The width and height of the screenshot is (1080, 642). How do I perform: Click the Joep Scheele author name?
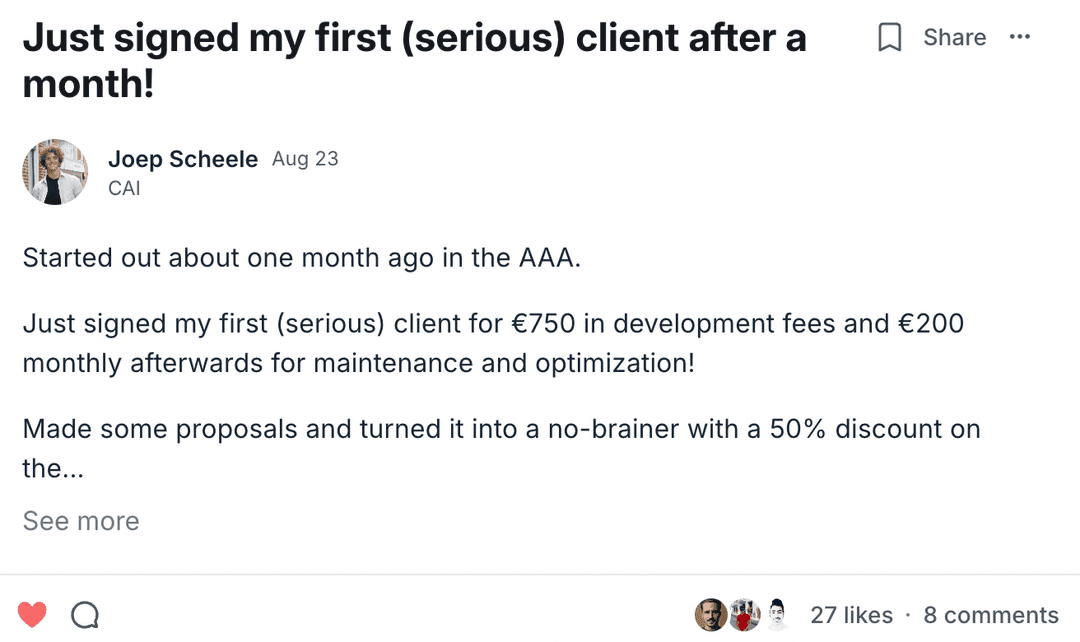tap(182, 159)
